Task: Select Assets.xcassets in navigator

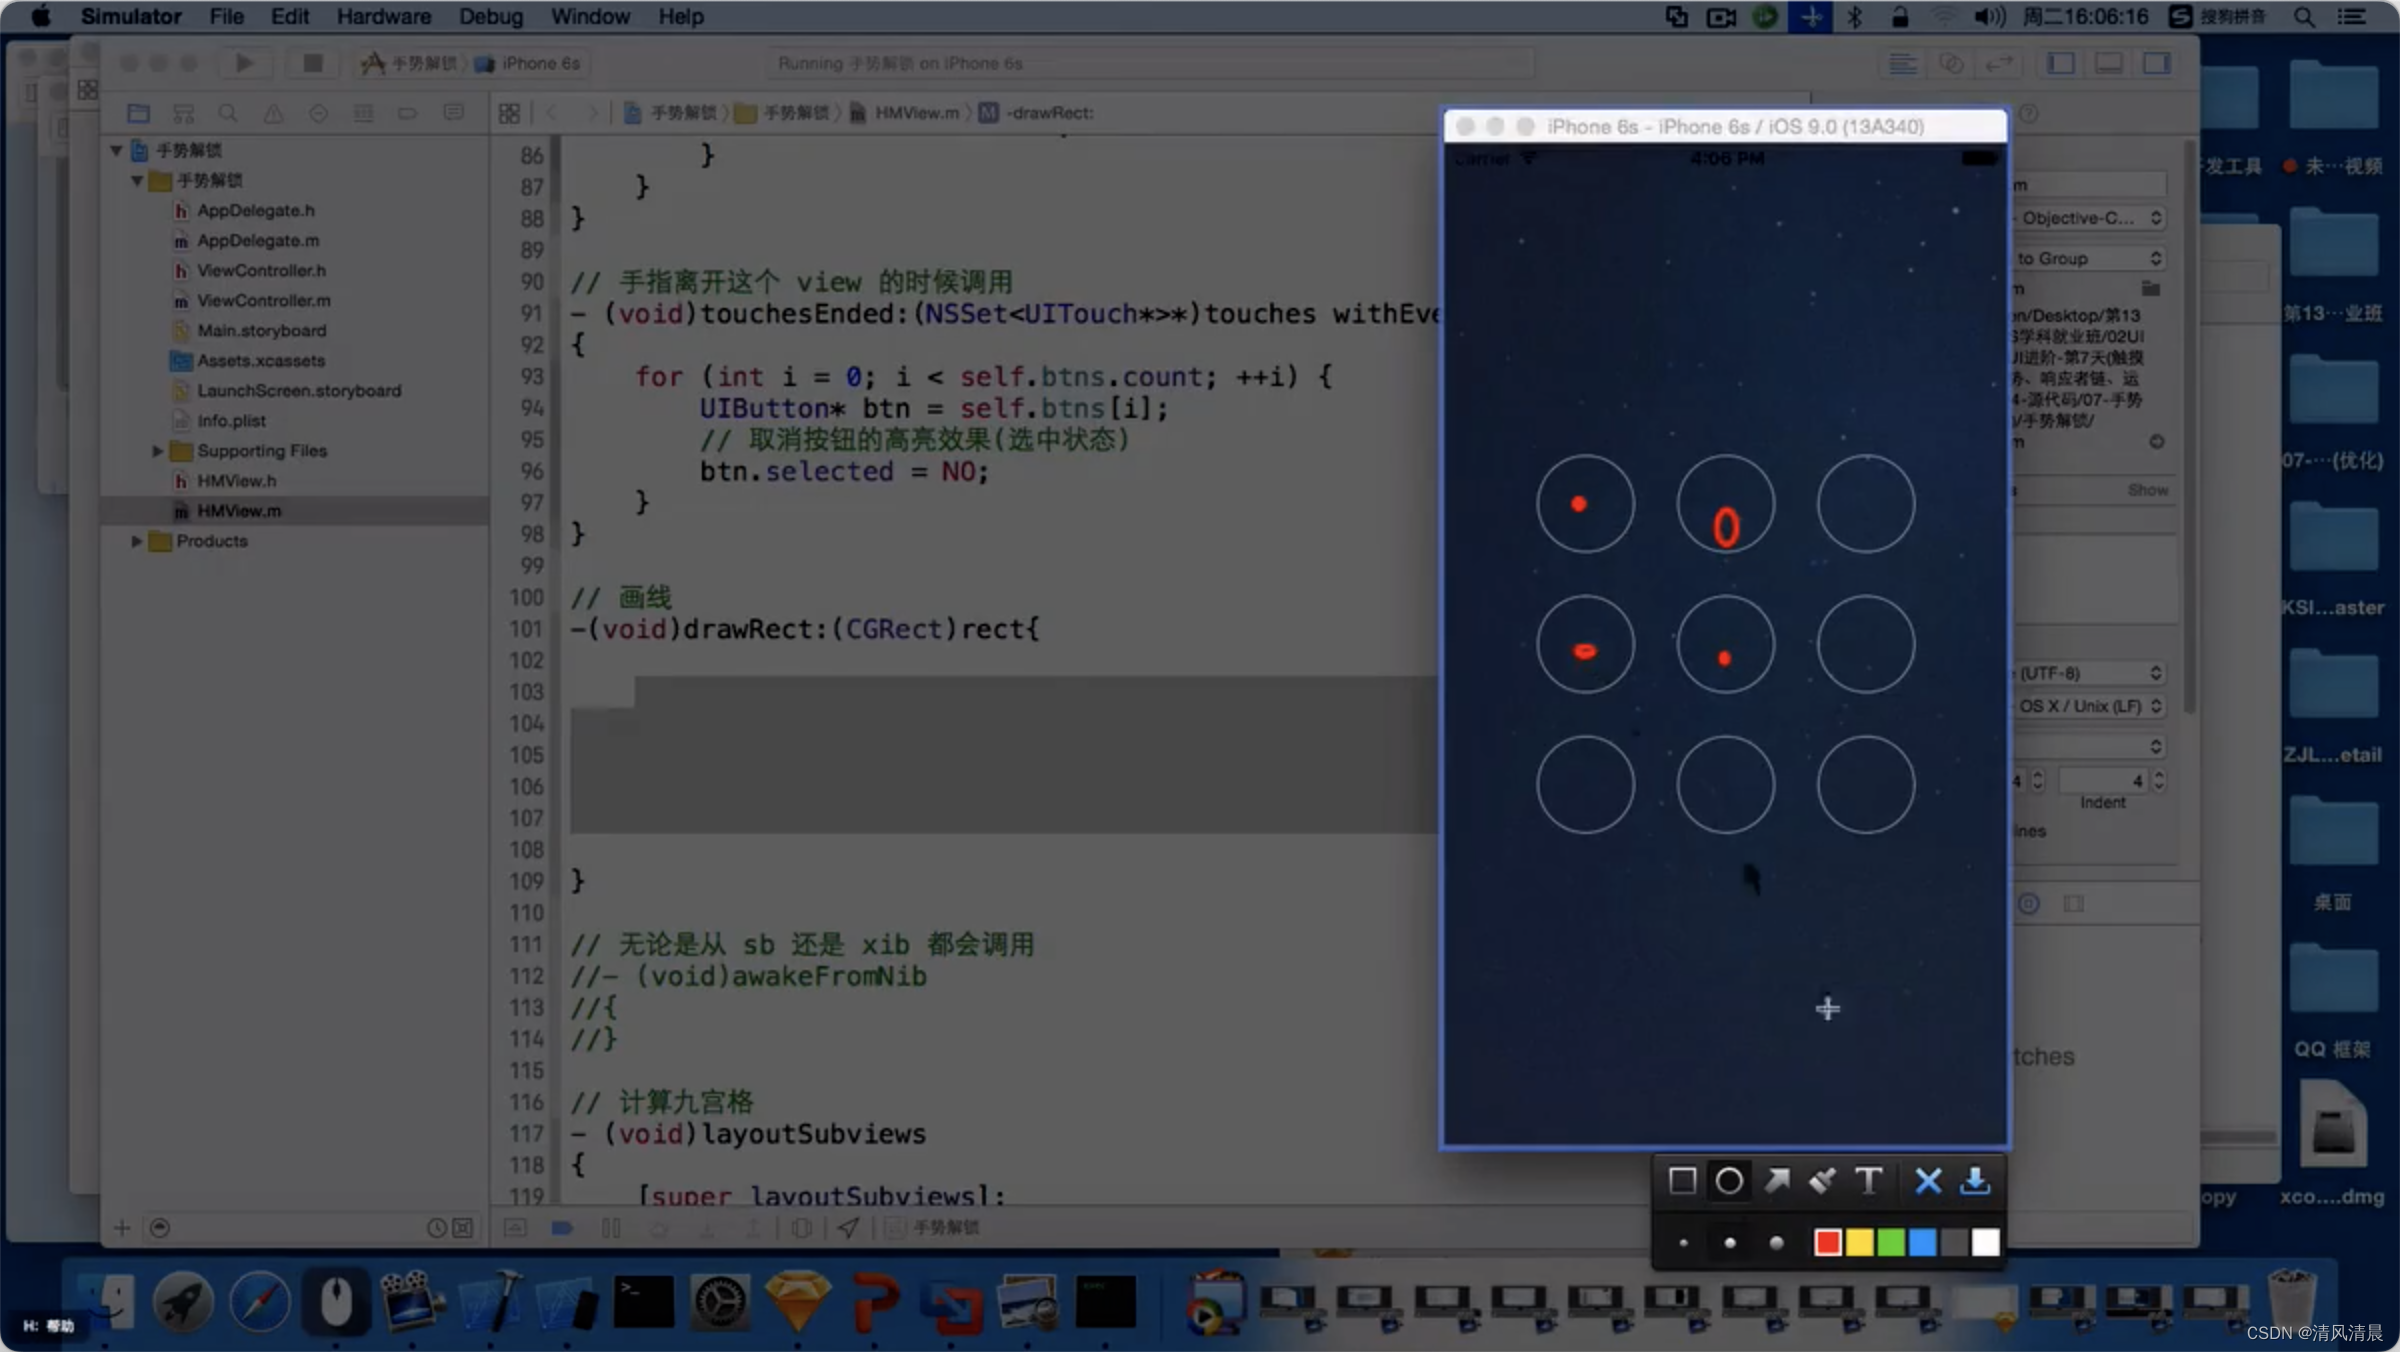Action: tap(261, 360)
